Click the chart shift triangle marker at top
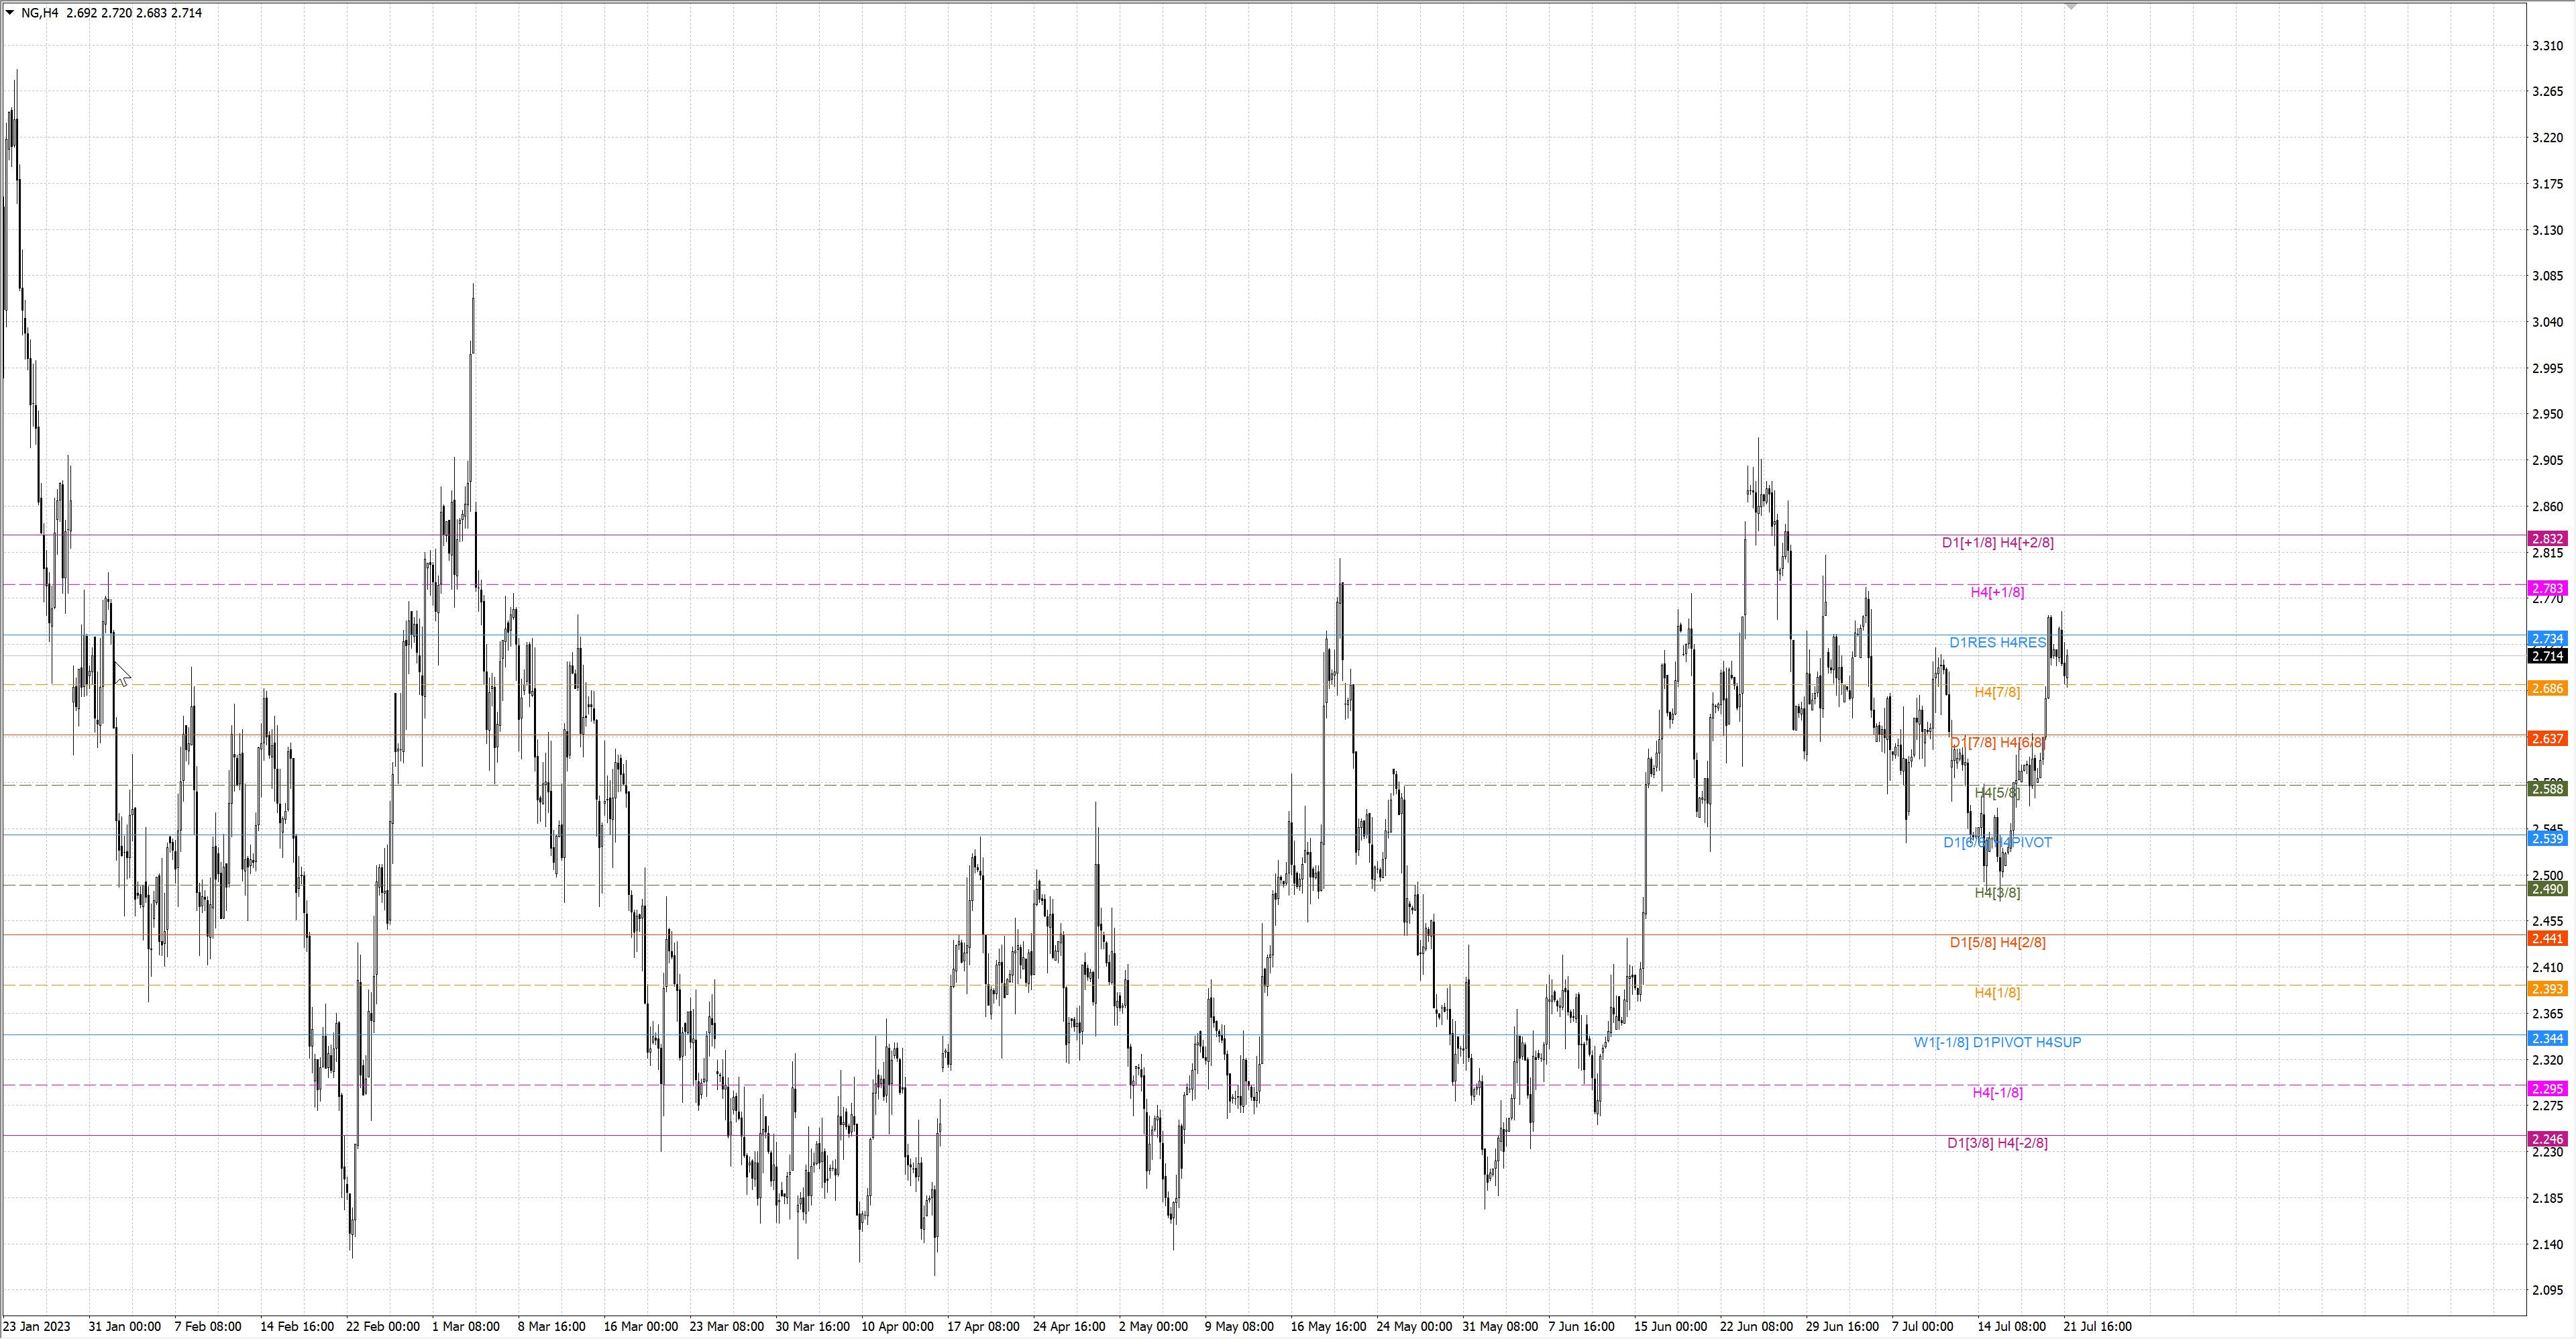2576x1339 pixels. coord(2071,6)
